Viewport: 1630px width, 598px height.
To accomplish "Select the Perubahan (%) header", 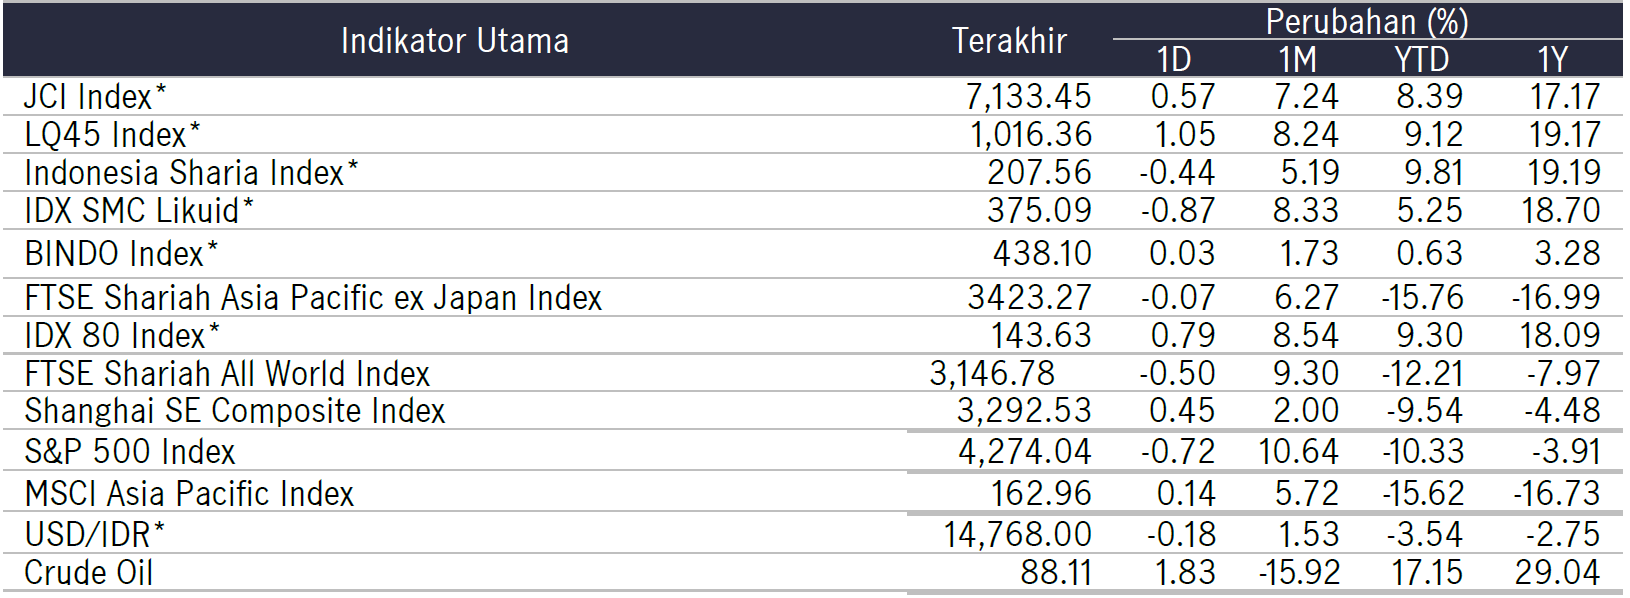I will pyautogui.click(x=1367, y=21).
